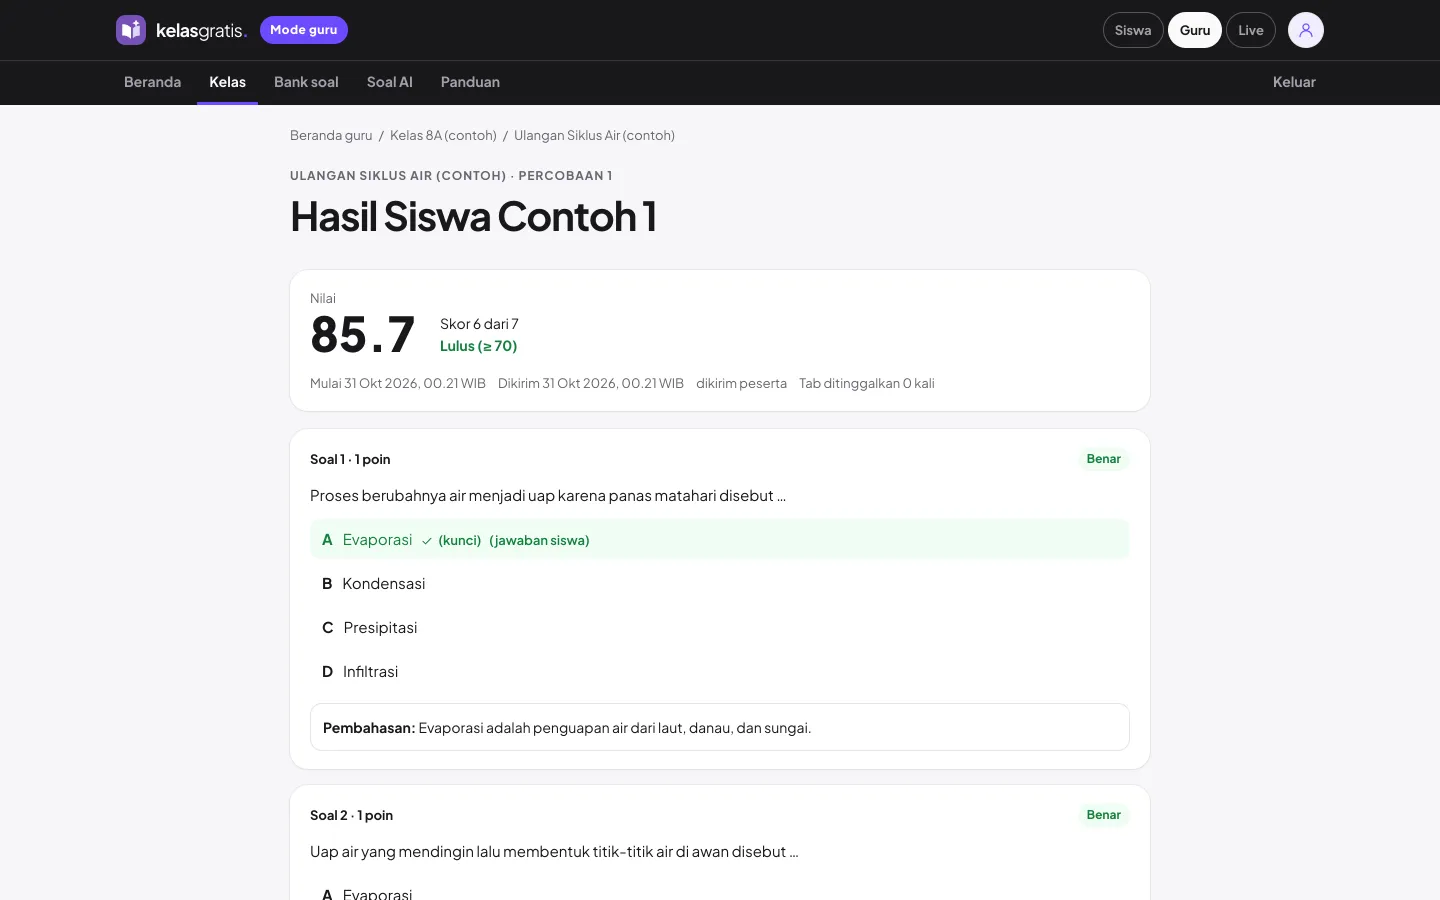Click the Soal 2 question text about awan
This screenshot has width=1440, height=900.
pos(554,852)
